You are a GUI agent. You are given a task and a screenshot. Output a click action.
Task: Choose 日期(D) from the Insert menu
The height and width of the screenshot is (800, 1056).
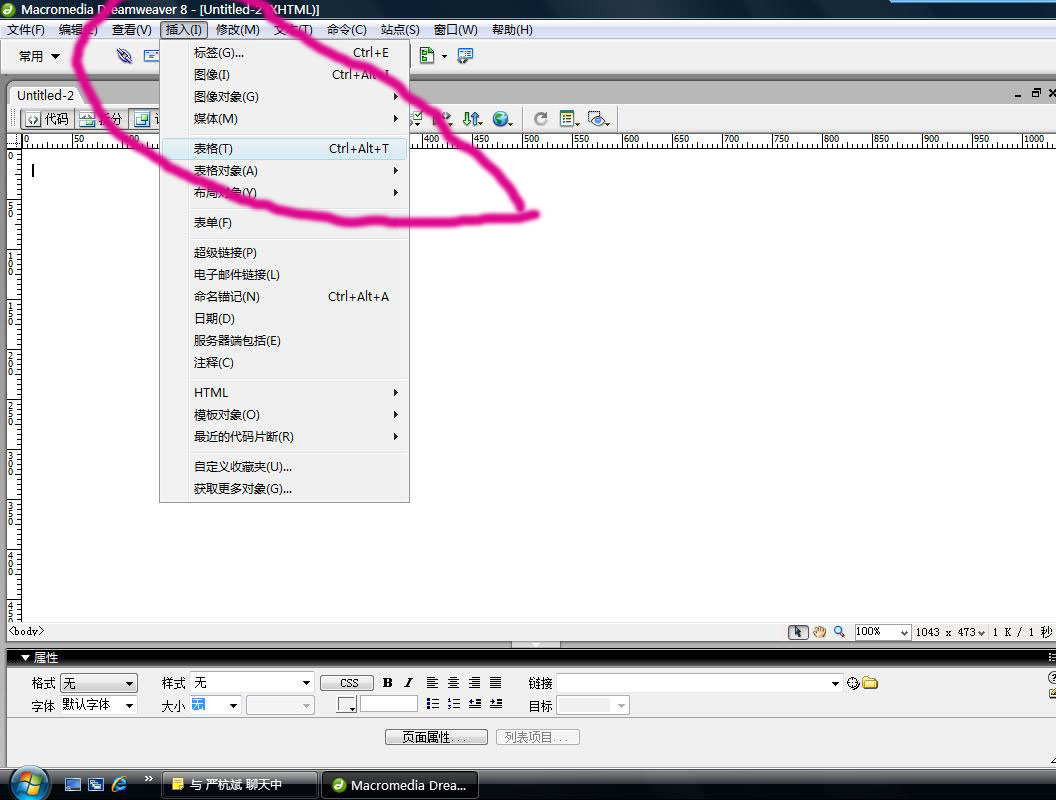284,319
